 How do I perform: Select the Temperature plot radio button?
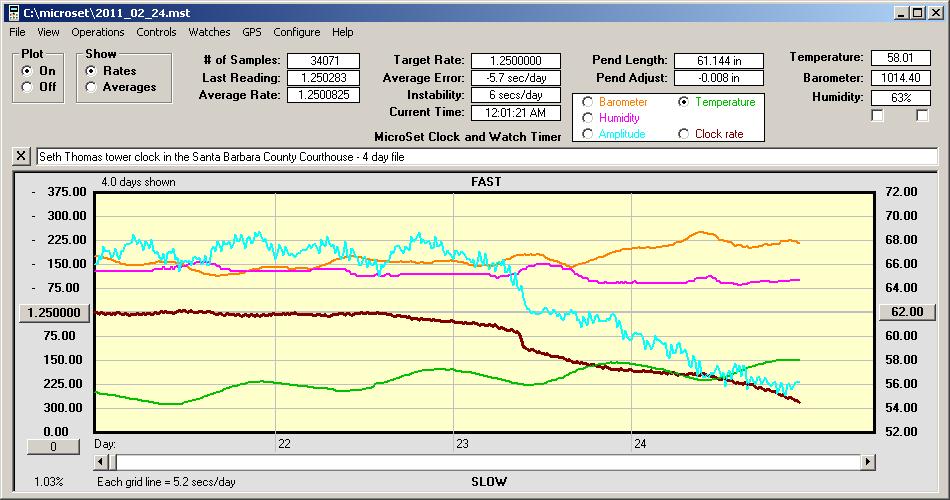(x=683, y=102)
